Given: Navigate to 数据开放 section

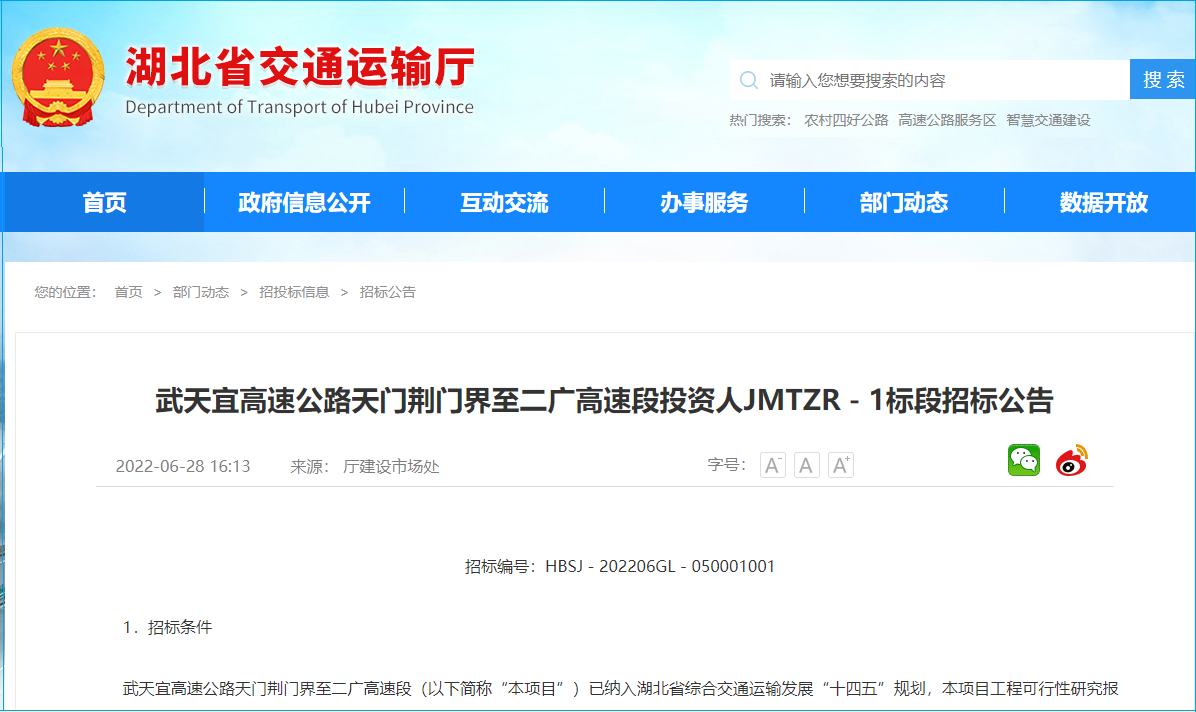Looking at the screenshot, I should [1103, 203].
